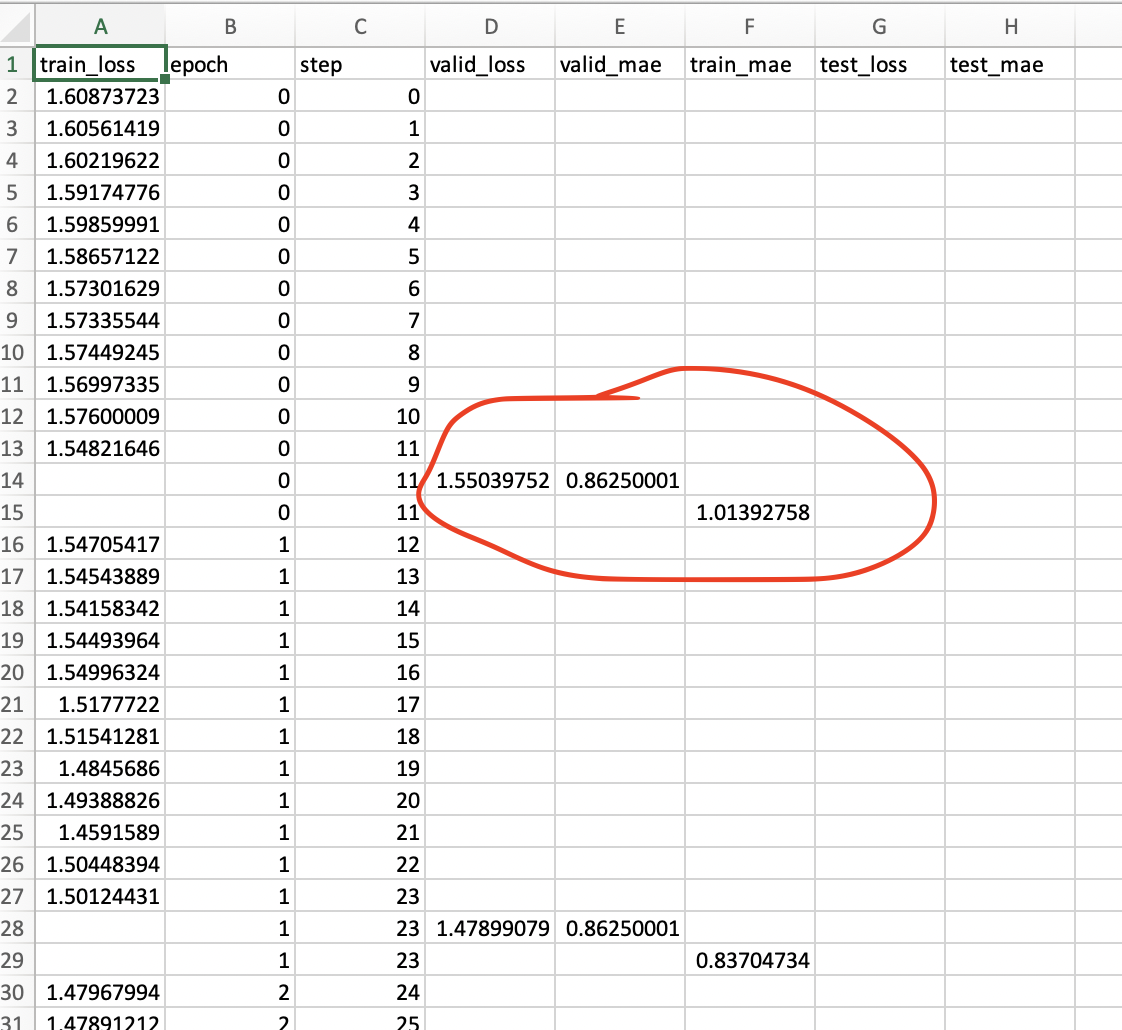
Task: Select row 14 via its row number
Action: [x=15, y=480]
